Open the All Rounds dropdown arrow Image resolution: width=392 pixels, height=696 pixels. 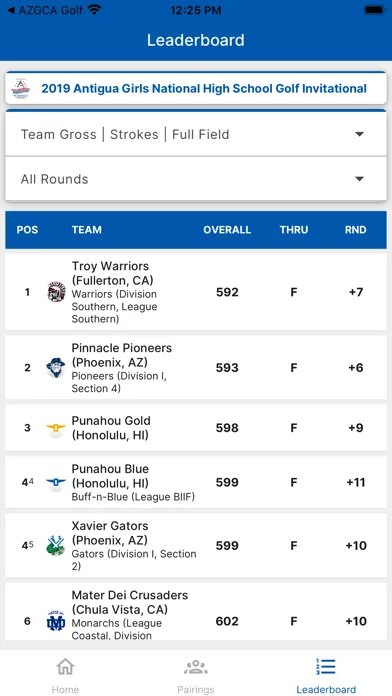tap(360, 179)
